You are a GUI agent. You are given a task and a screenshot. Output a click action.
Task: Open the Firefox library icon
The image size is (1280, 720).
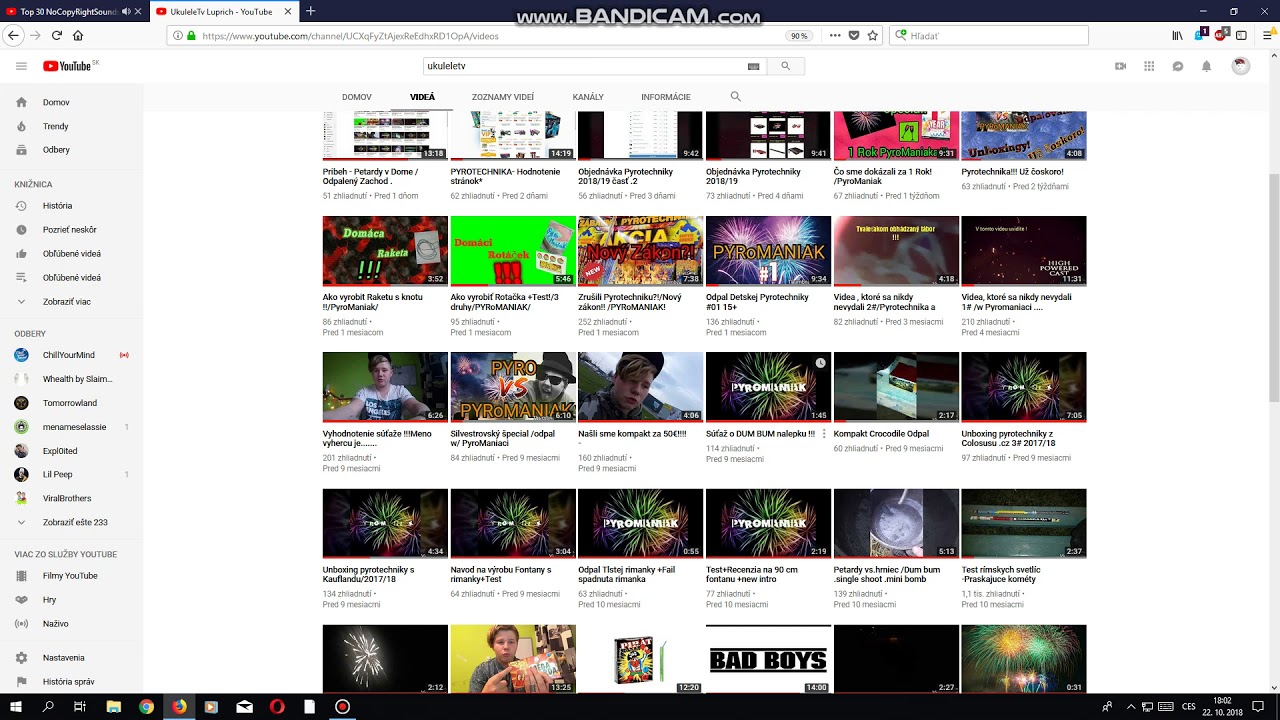pos(1177,35)
